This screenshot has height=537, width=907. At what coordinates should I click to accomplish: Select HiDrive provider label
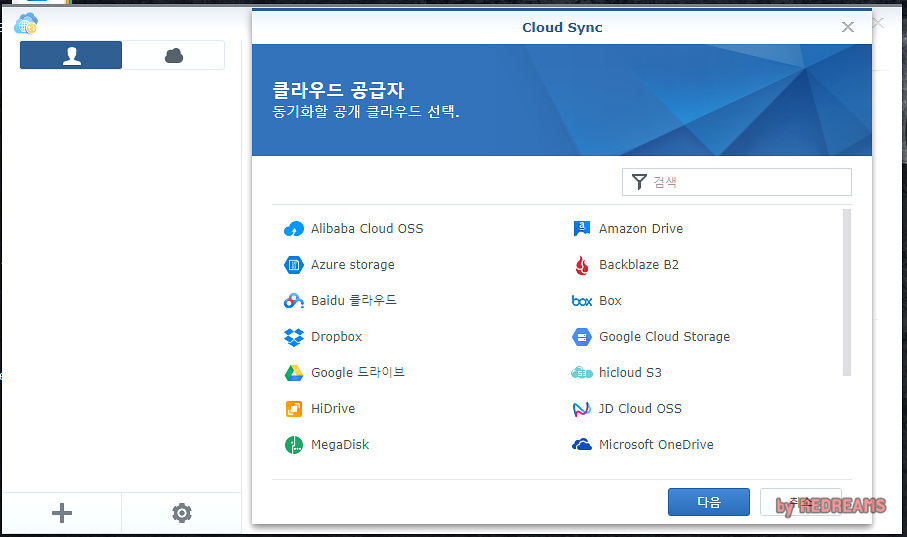point(333,409)
